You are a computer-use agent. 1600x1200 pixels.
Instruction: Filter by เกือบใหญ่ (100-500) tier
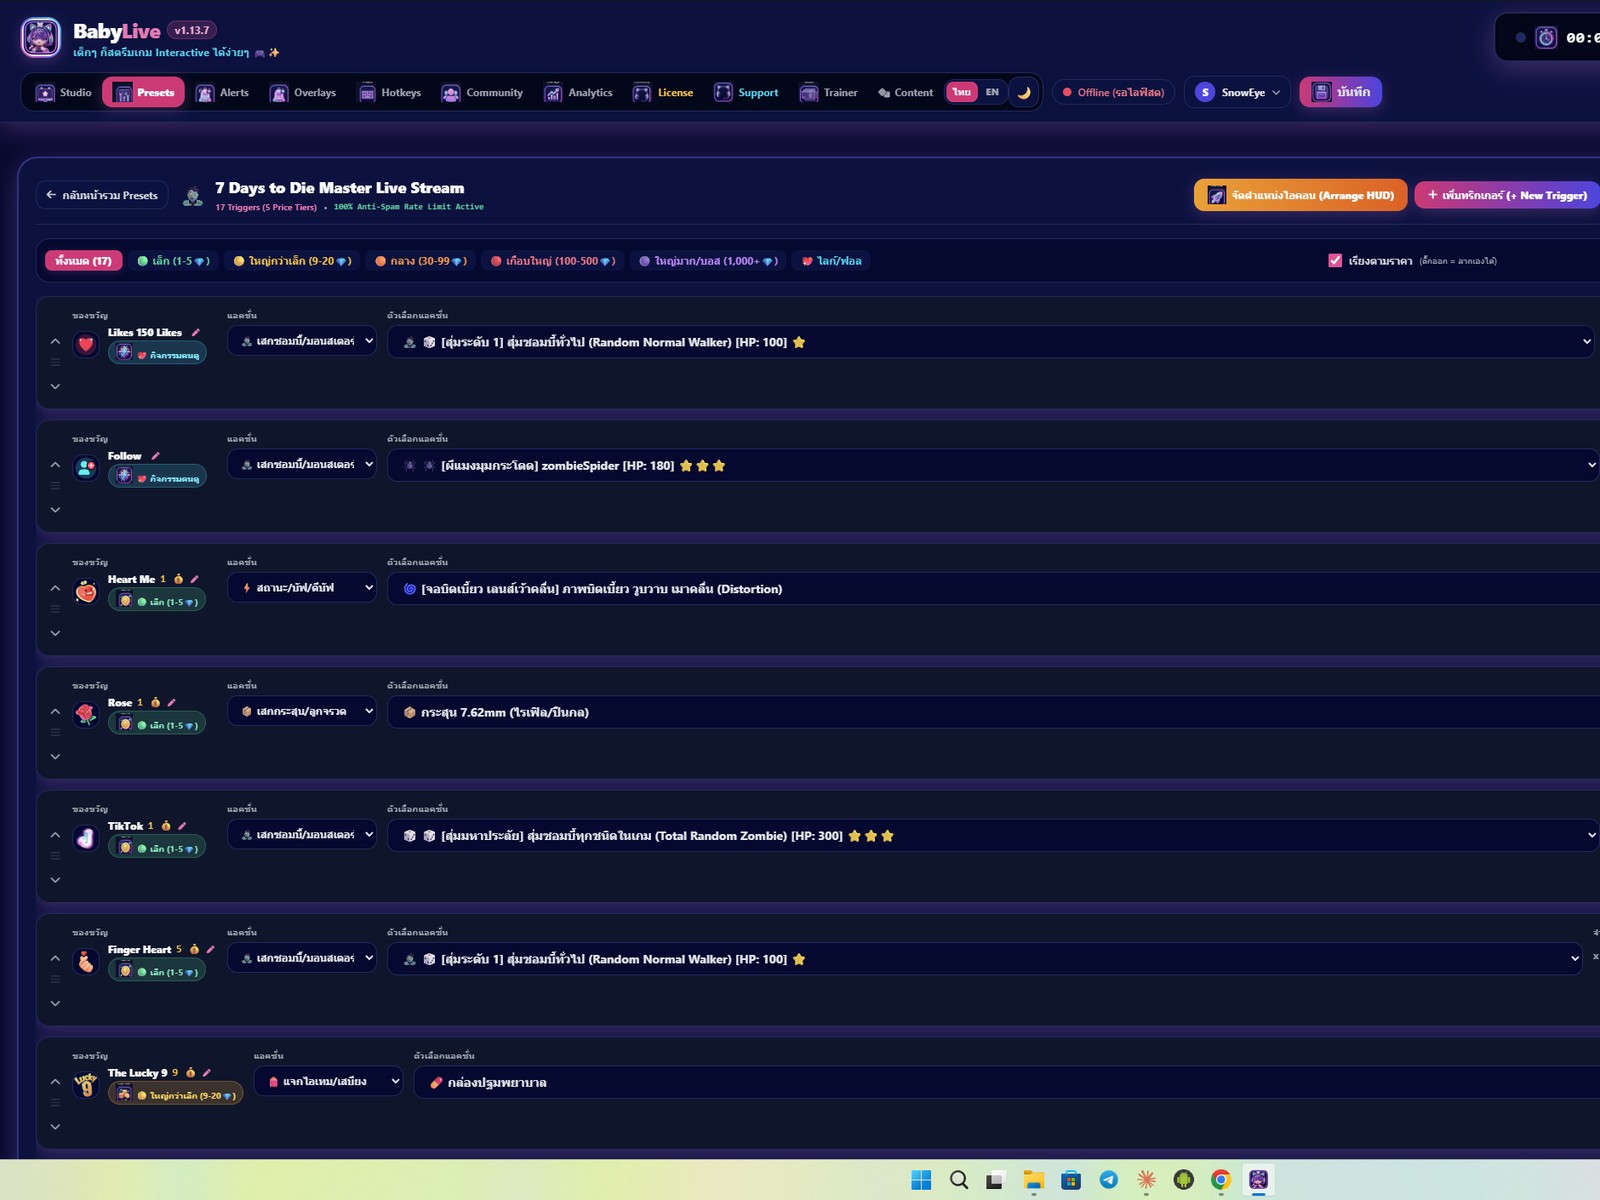[552, 261]
